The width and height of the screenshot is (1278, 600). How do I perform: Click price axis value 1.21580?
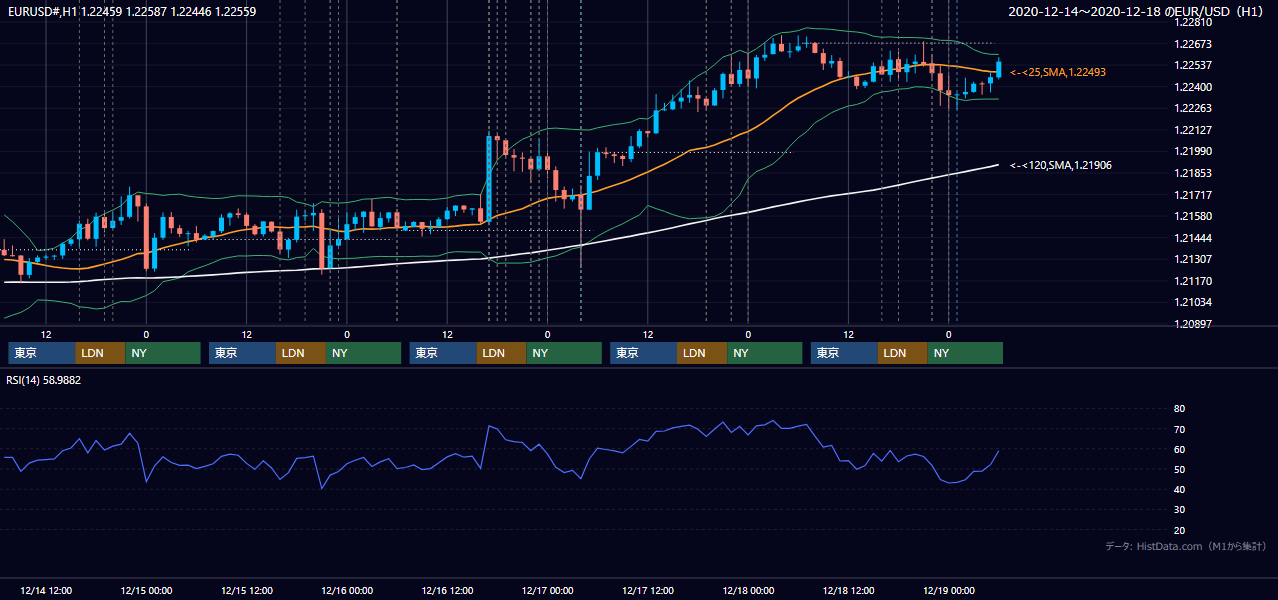1193,216
